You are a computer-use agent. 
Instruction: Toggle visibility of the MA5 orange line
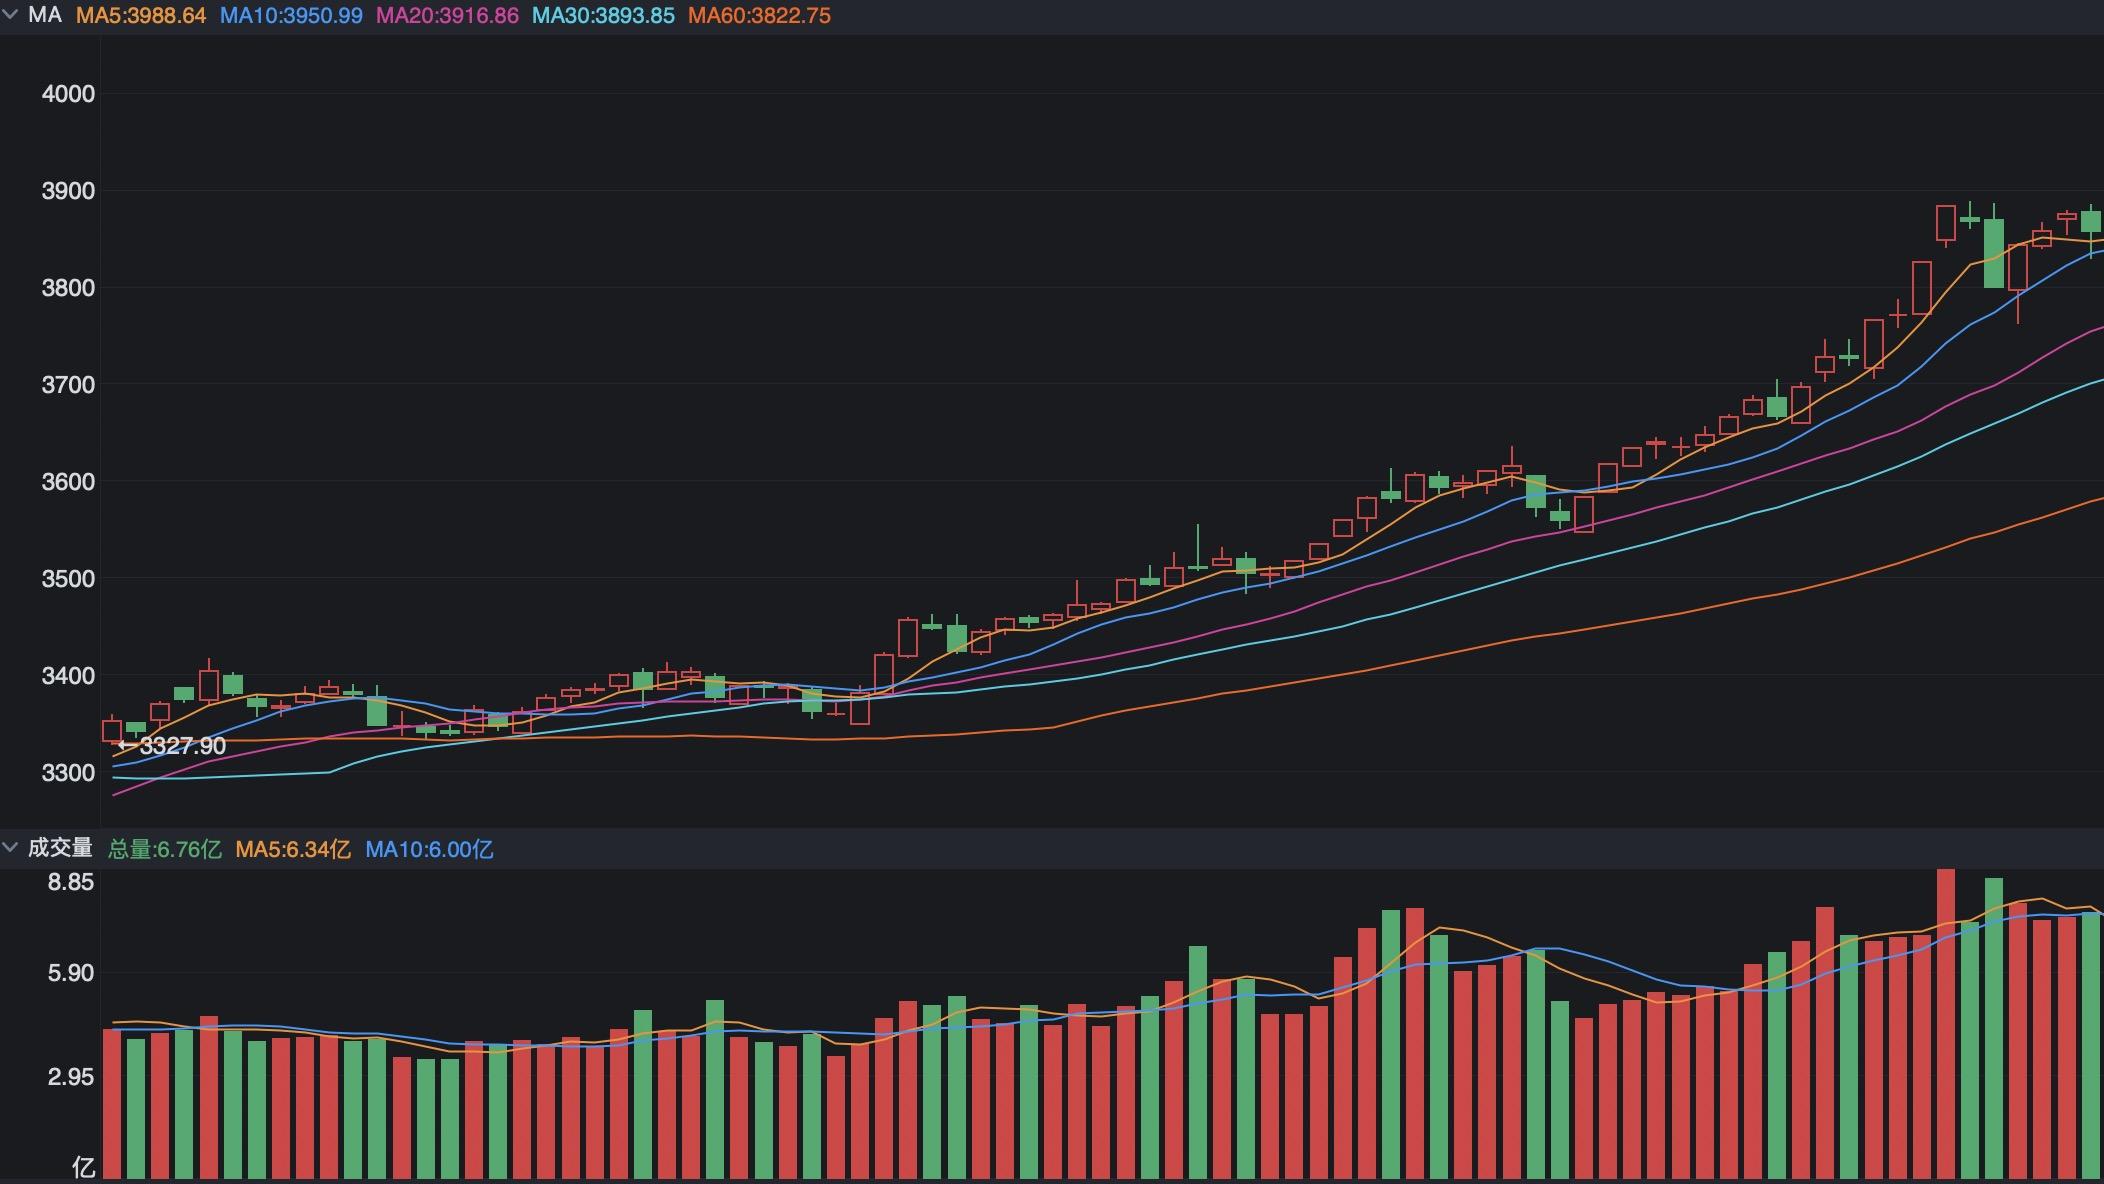click(x=143, y=15)
